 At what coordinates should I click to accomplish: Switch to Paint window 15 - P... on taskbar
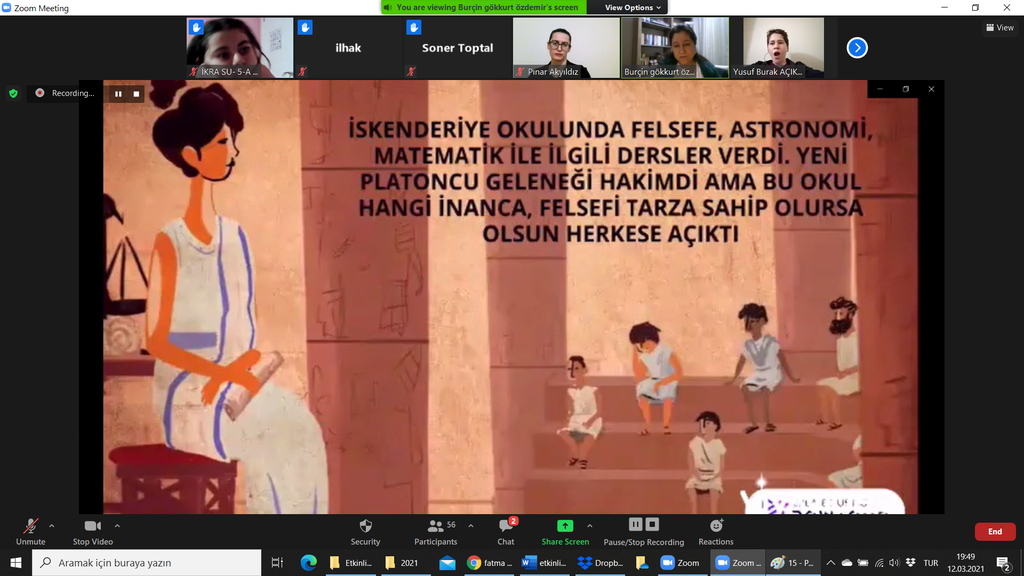tap(792, 562)
